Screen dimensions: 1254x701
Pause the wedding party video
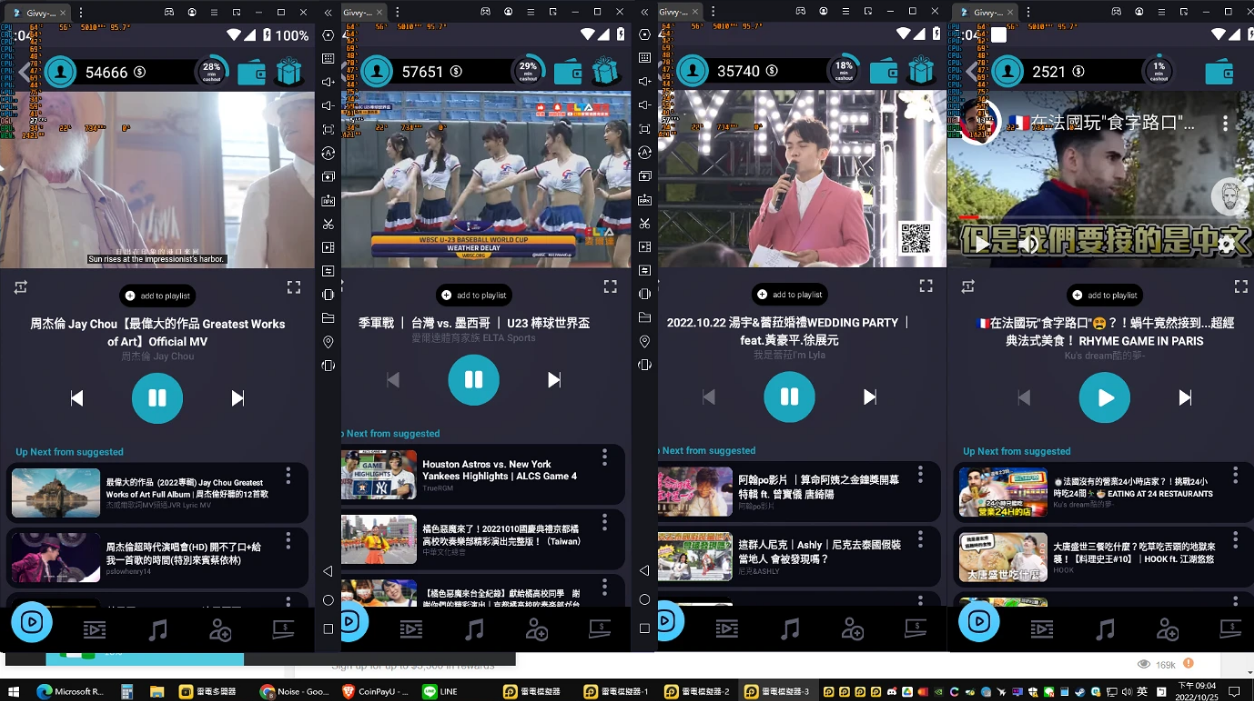tap(790, 397)
